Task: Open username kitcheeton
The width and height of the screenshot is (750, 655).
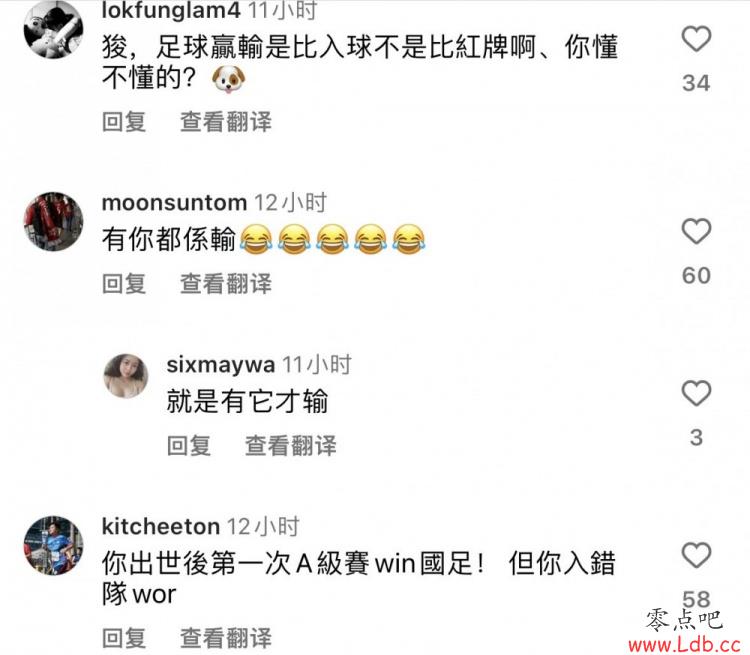Action: coord(161,527)
